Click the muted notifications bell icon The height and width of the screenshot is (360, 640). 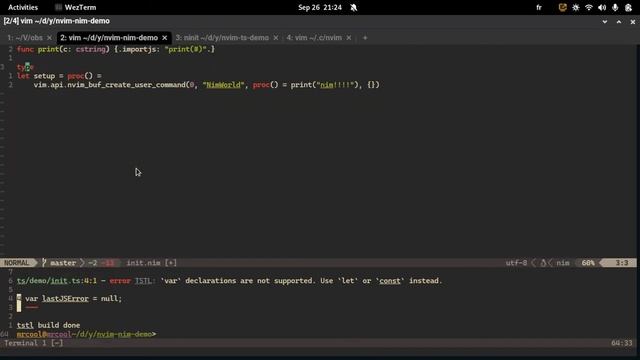point(353,7)
